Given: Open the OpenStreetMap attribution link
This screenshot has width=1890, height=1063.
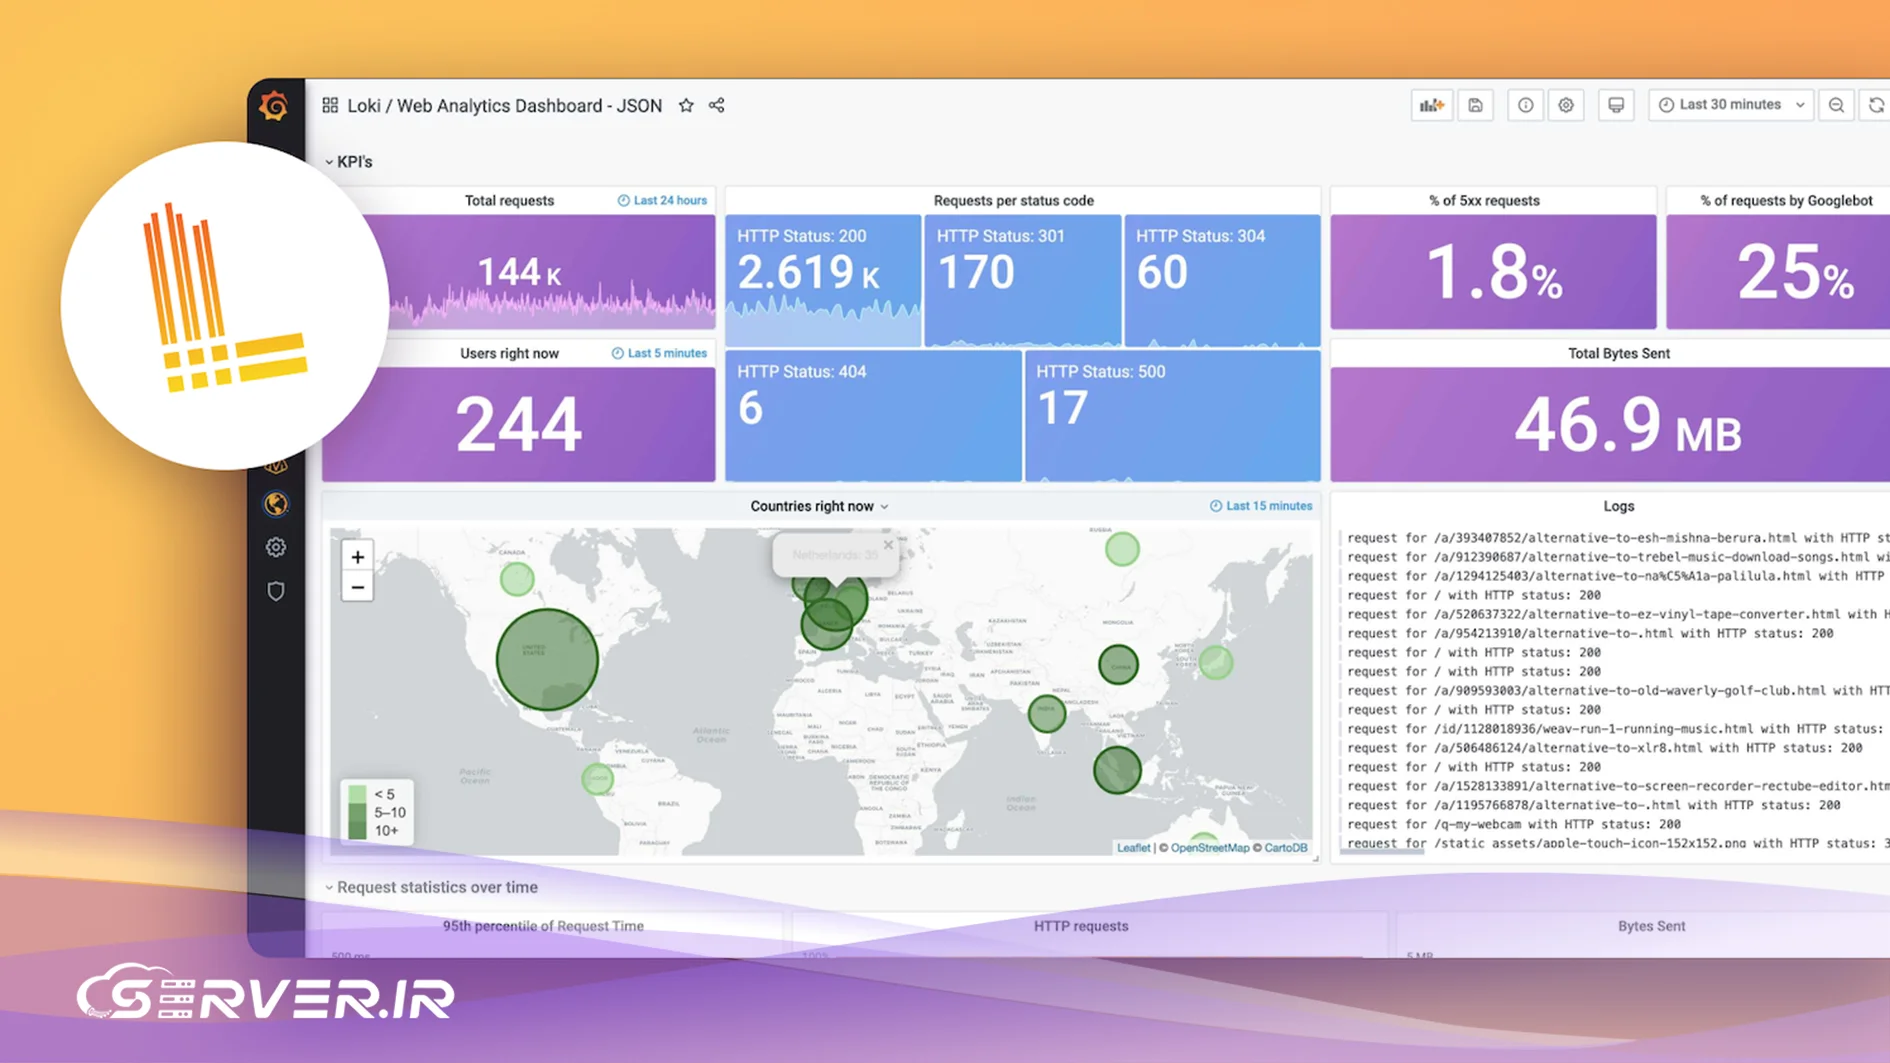Looking at the screenshot, I should (x=1210, y=848).
